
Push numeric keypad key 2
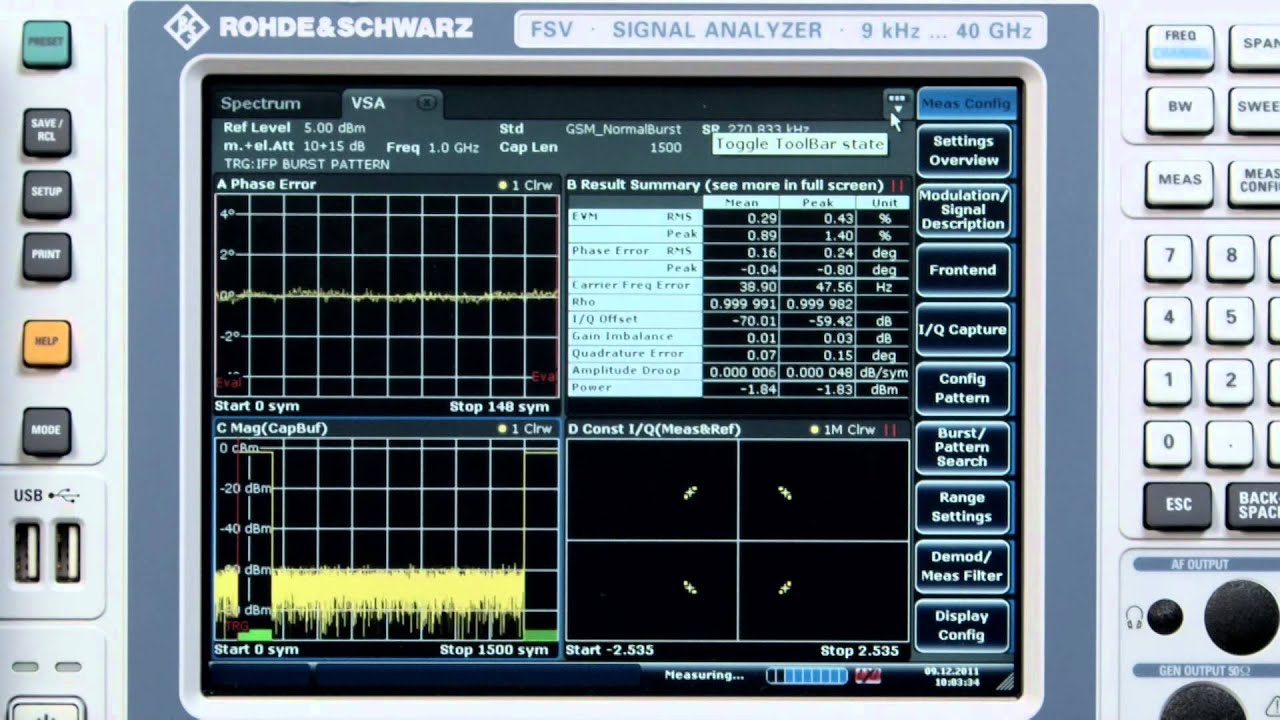1231,381
